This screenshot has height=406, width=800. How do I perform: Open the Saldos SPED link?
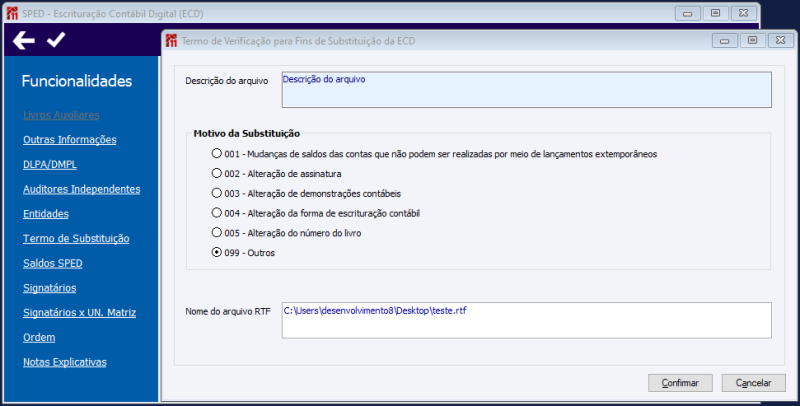click(x=53, y=263)
